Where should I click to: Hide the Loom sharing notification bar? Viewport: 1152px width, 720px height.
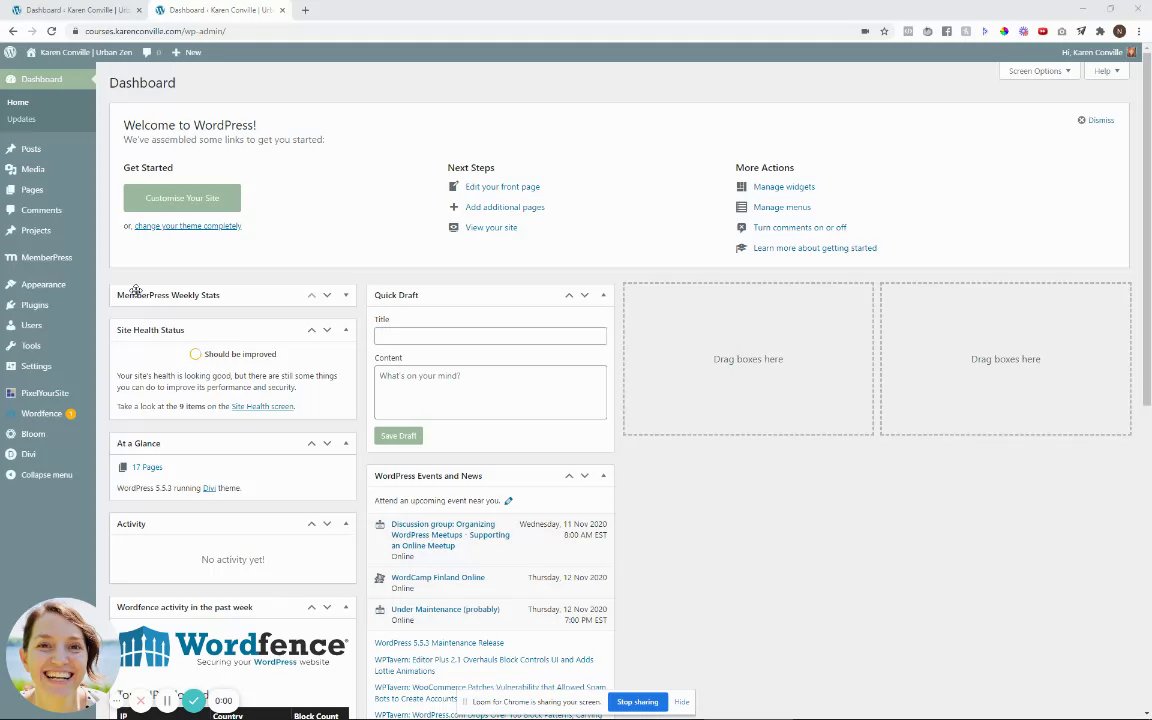[x=682, y=702]
